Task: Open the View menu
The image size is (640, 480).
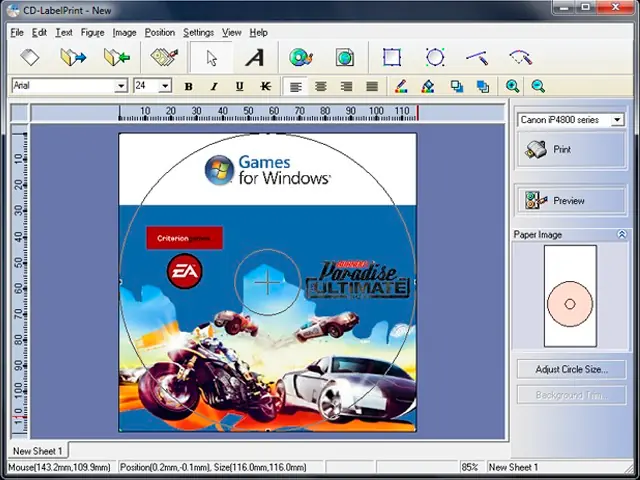Action: click(x=231, y=32)
